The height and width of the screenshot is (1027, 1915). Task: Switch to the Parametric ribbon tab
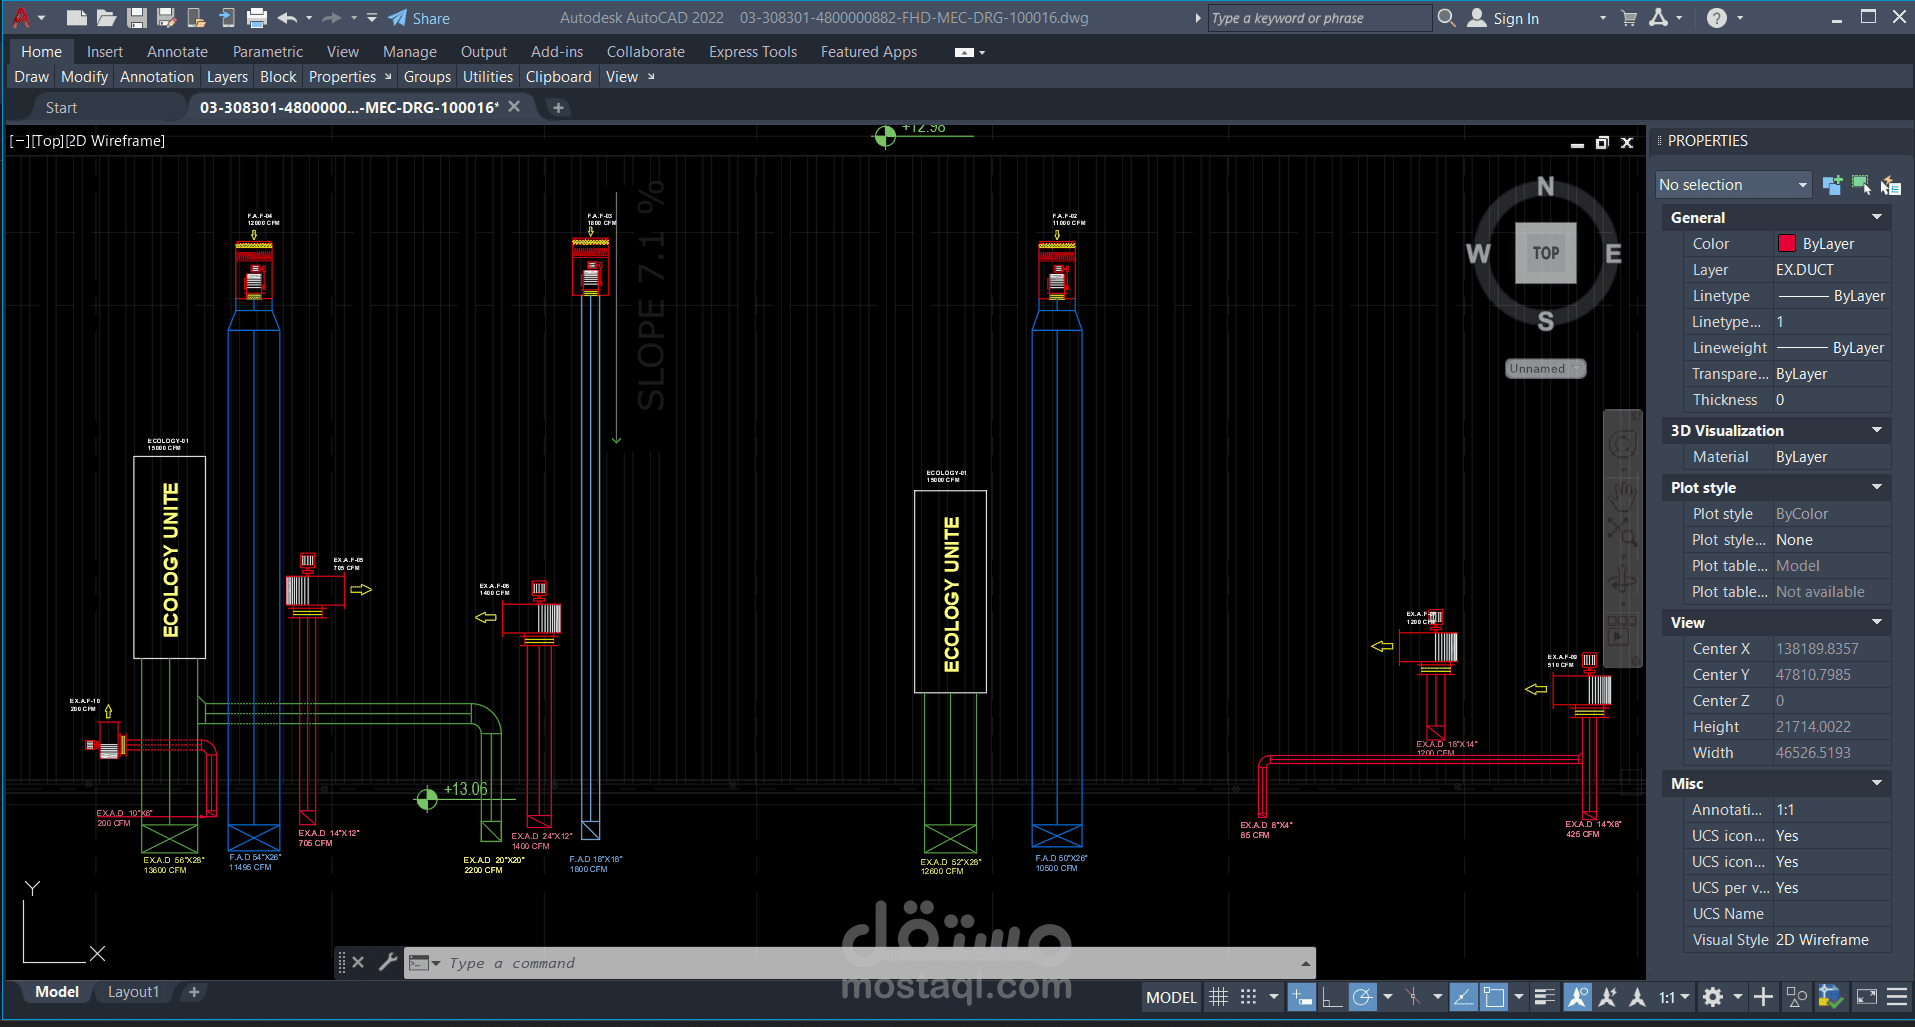(268, 52)
